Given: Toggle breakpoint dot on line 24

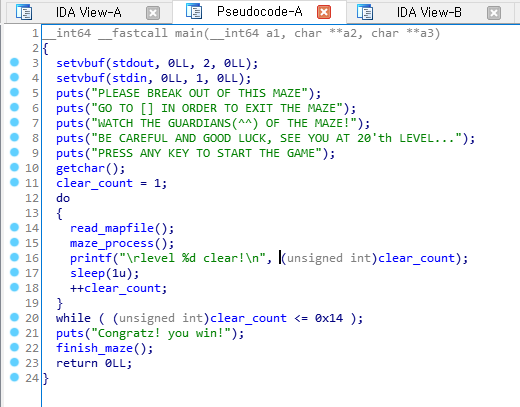Looking at the screenshot, I should click(x=14, y=377).
